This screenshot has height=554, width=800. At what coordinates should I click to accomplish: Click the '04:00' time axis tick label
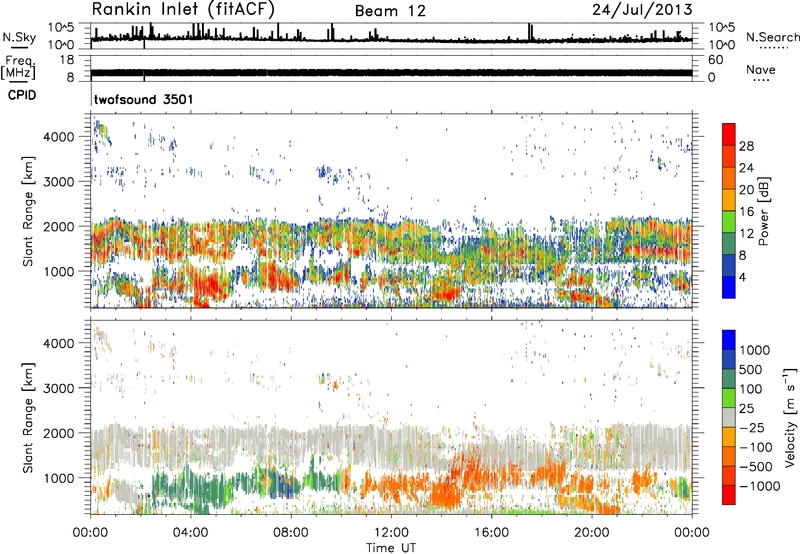(x=190, y=532)
